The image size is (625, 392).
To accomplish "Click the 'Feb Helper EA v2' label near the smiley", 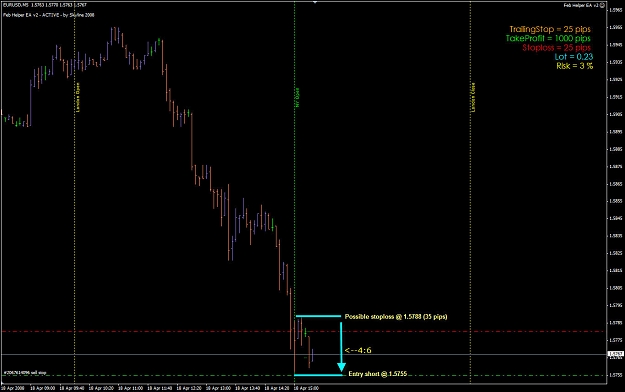I will click(581, 5).
